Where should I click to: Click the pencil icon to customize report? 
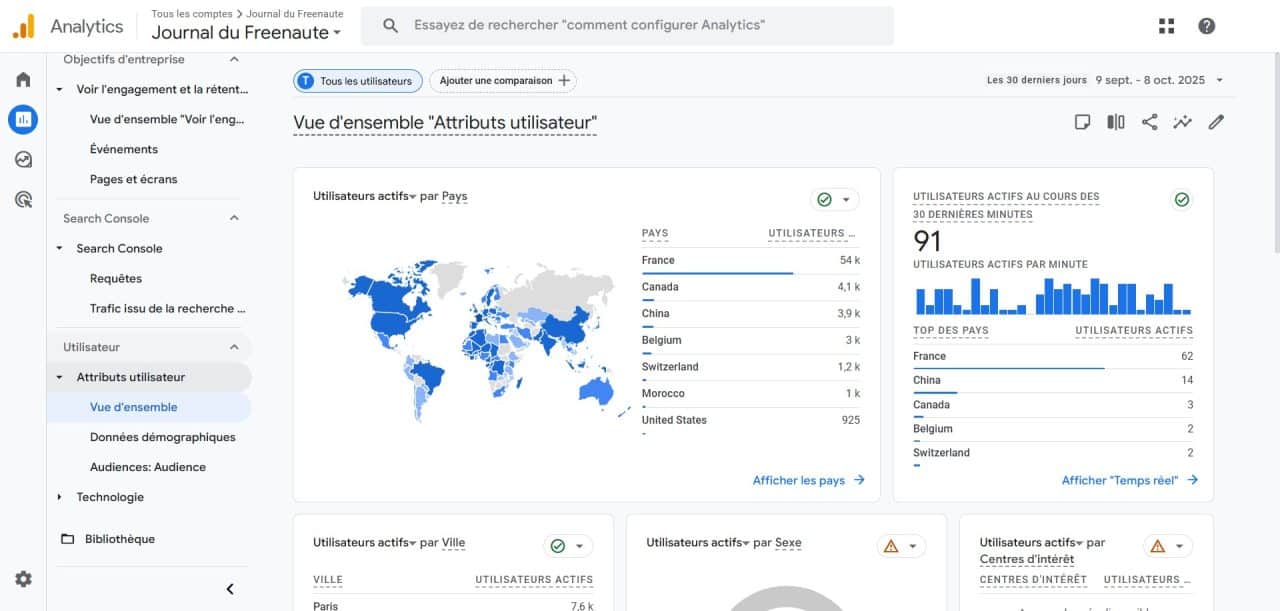[1216, 122]
